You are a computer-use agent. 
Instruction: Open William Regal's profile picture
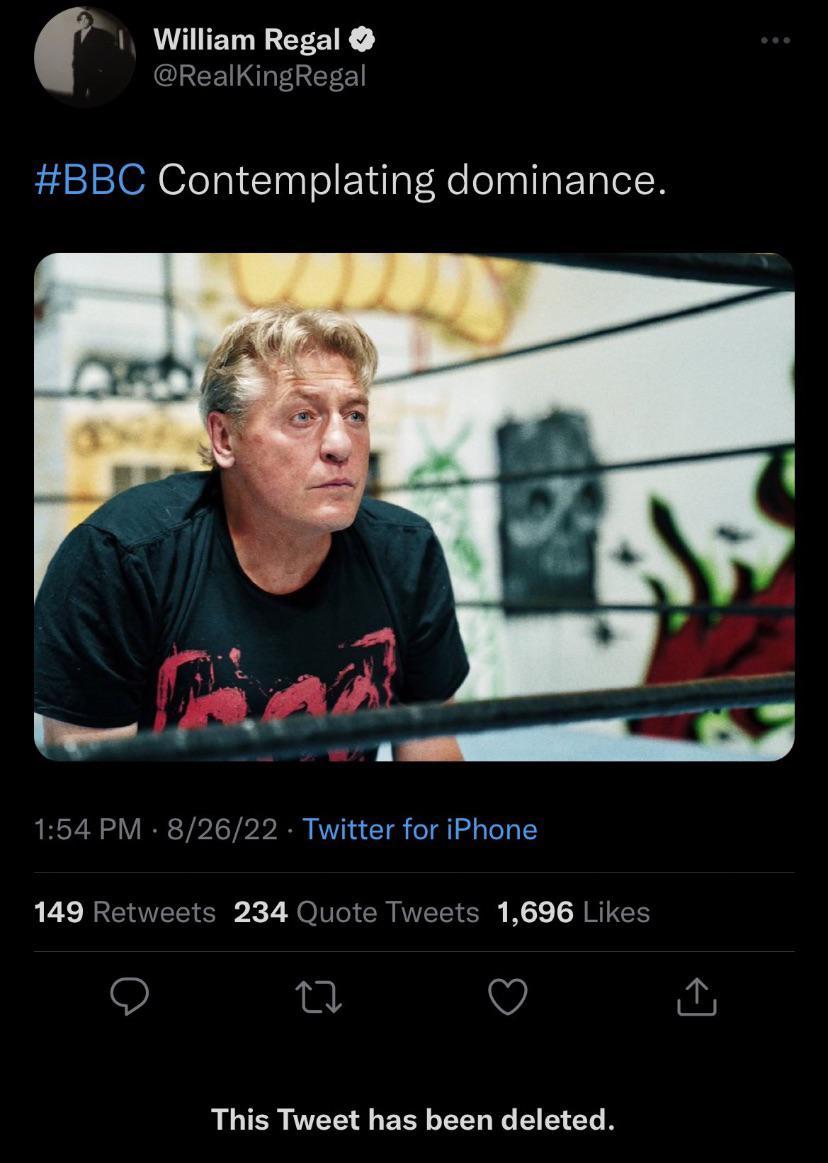pos(85,56)
